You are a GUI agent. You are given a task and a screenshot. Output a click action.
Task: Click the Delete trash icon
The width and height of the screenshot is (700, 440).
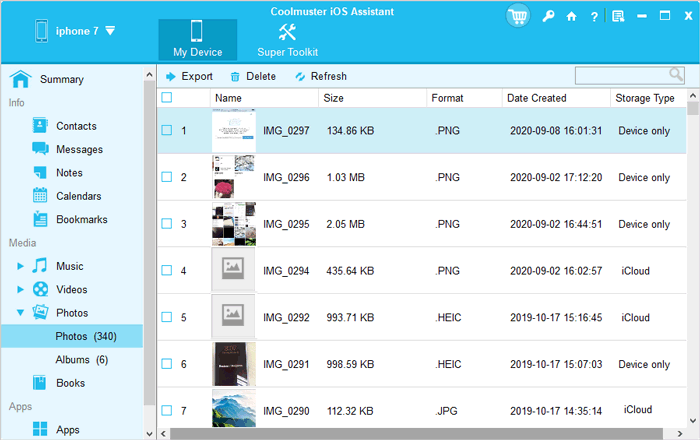(x=235, y=77)
